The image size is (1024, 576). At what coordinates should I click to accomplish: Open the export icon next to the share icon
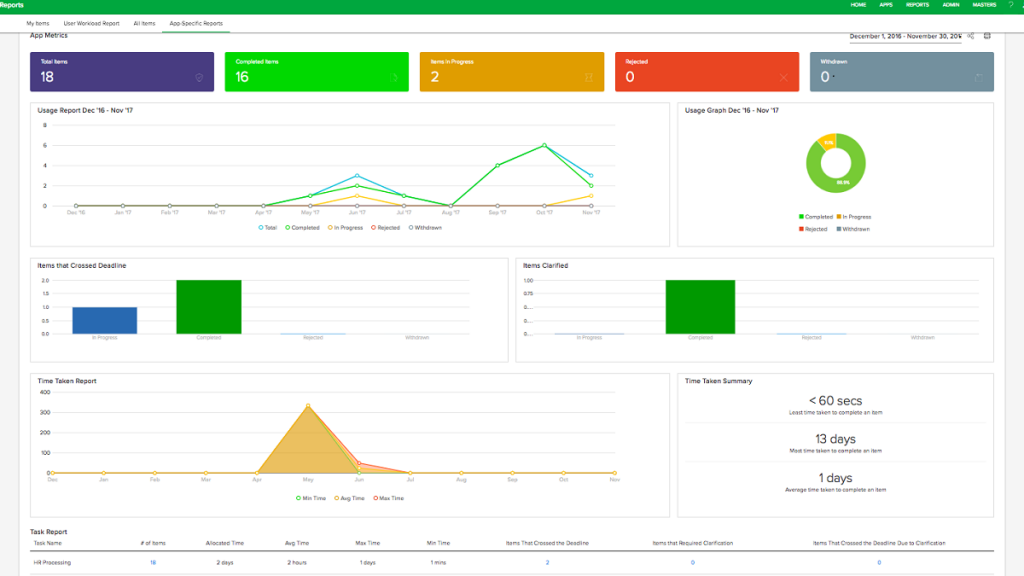click(987, 36)
